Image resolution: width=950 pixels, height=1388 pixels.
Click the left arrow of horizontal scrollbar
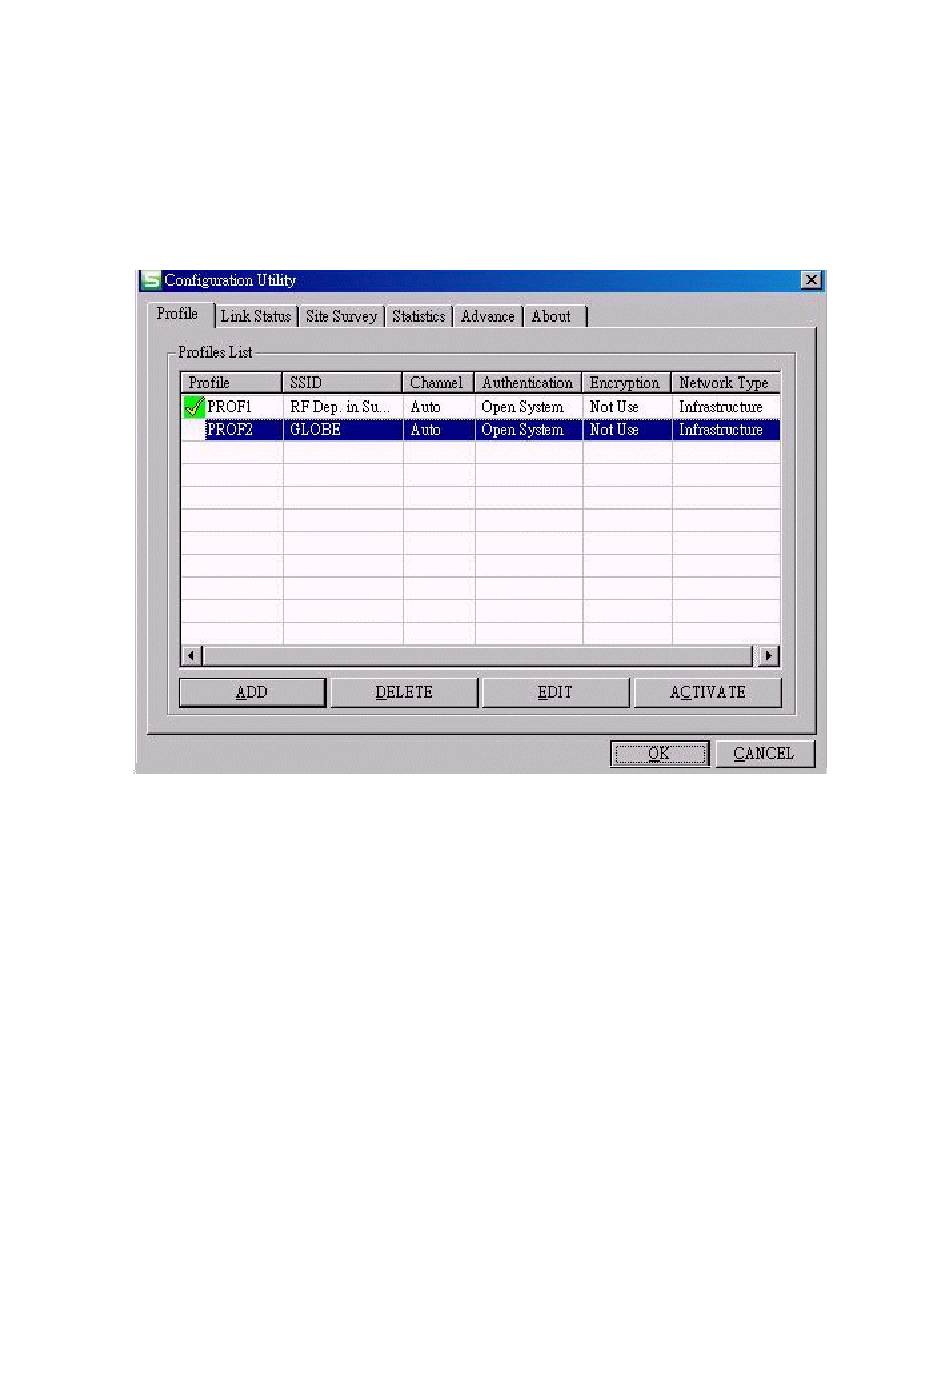(192, 656)
